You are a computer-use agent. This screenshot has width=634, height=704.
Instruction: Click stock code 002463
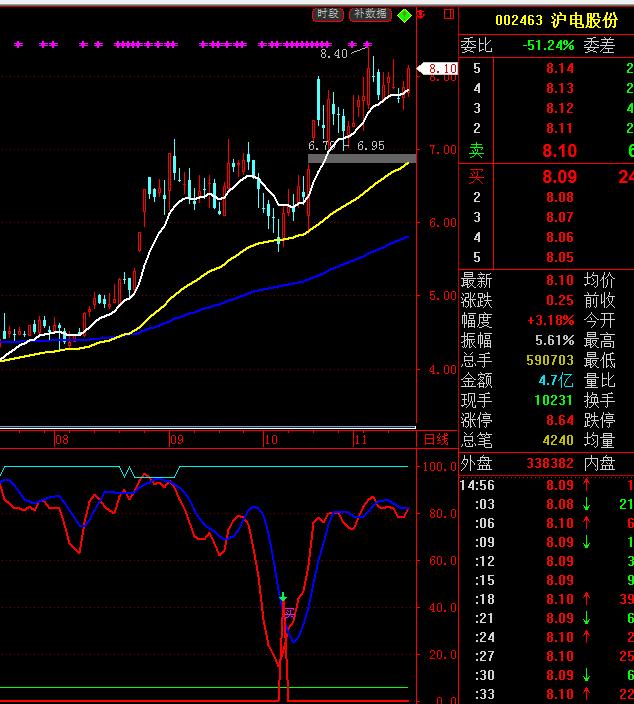(521, 21)
